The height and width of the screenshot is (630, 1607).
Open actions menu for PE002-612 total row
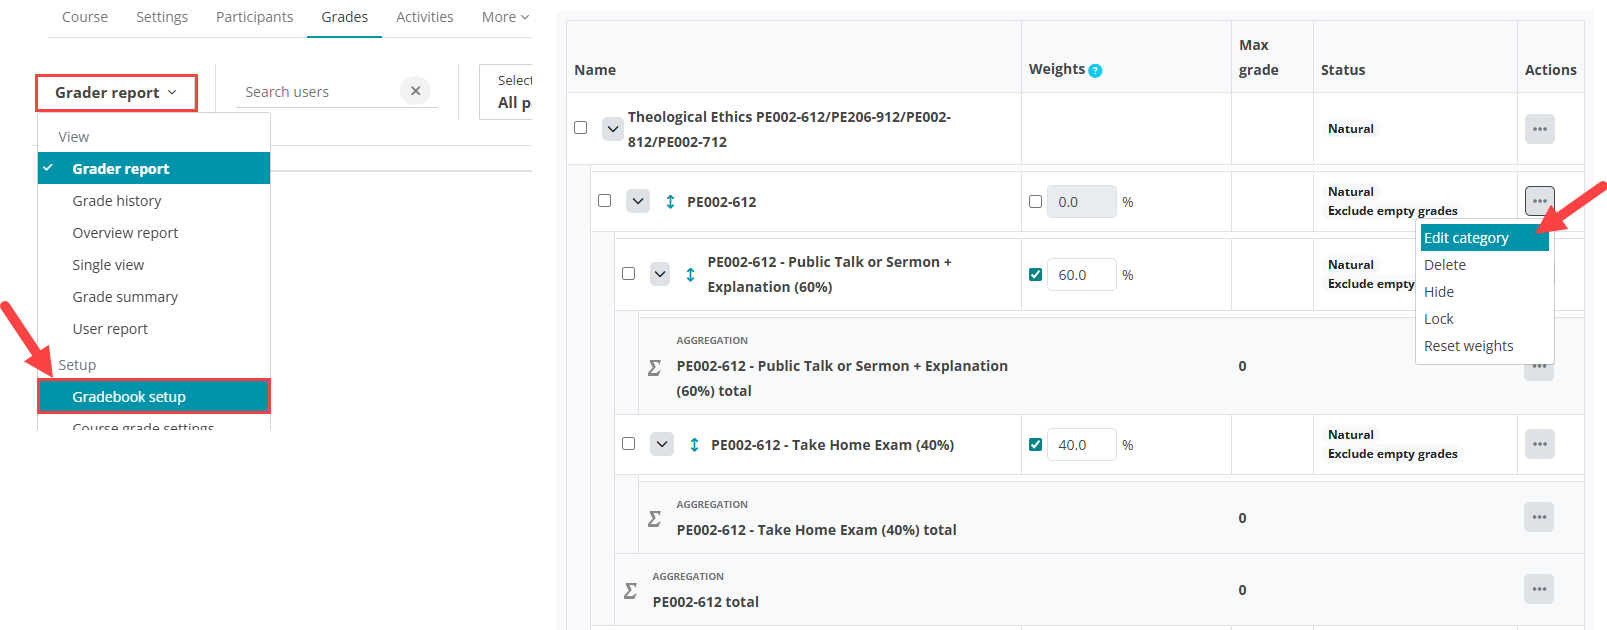tap(1539, 589)
